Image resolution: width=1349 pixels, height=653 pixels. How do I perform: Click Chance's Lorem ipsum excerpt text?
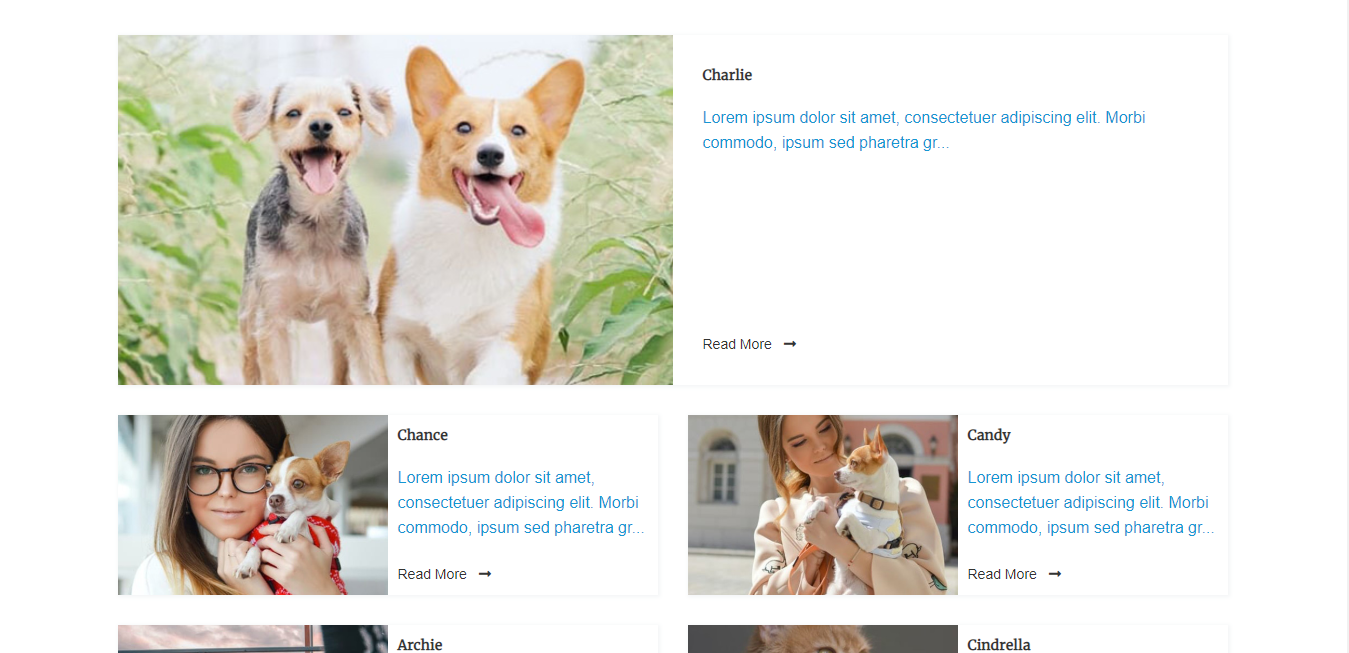coord(521,502)
